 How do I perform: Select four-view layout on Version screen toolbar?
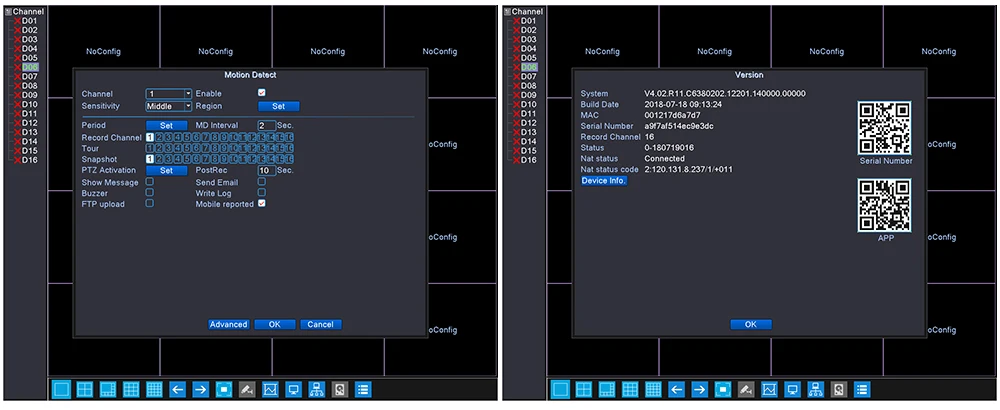[584, 389]
